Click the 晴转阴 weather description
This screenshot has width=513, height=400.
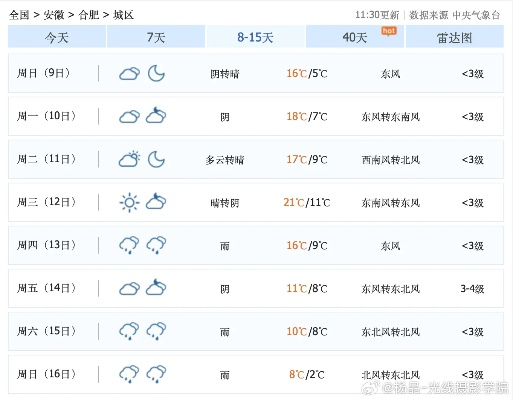(x=225, y=203)
